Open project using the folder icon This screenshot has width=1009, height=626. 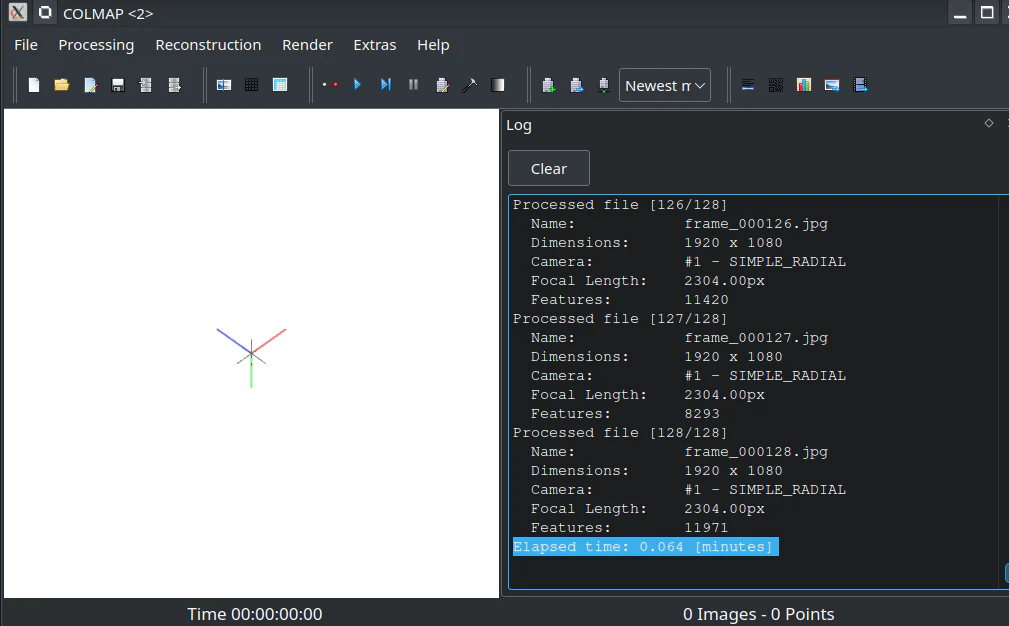click(x=62, y=85)
